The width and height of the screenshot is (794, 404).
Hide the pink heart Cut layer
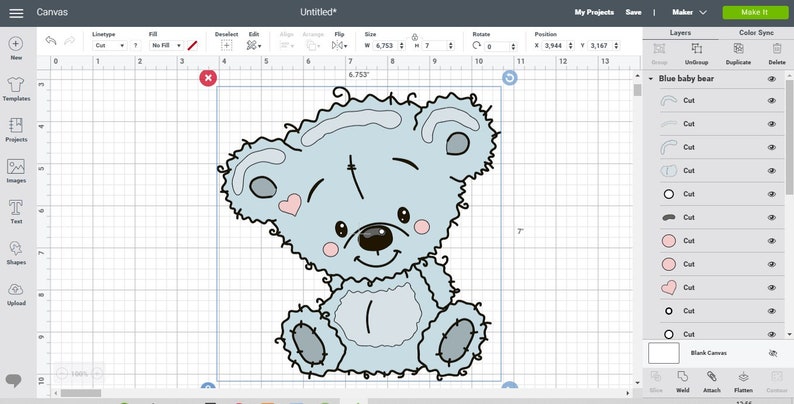tap(772, 288)
